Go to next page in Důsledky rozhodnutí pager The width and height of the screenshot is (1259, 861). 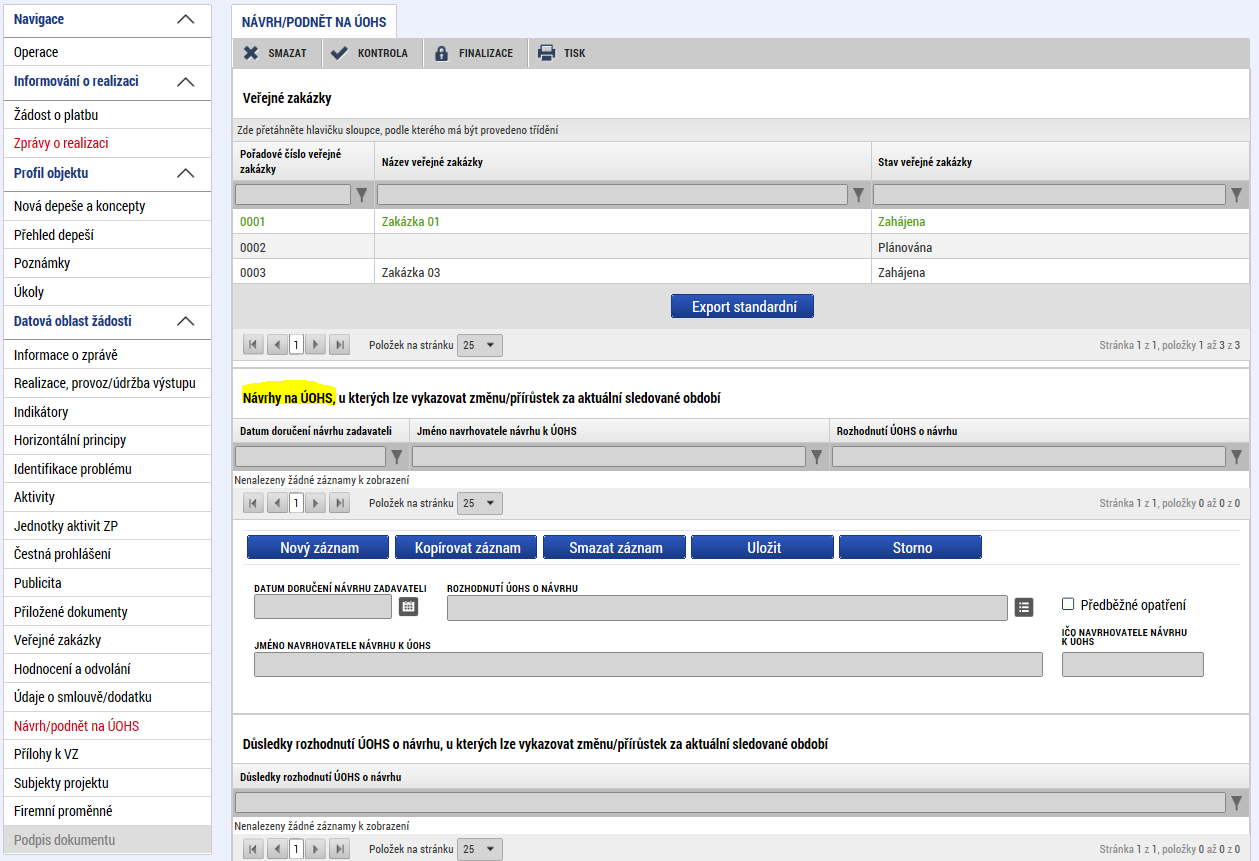click(315, 849)
